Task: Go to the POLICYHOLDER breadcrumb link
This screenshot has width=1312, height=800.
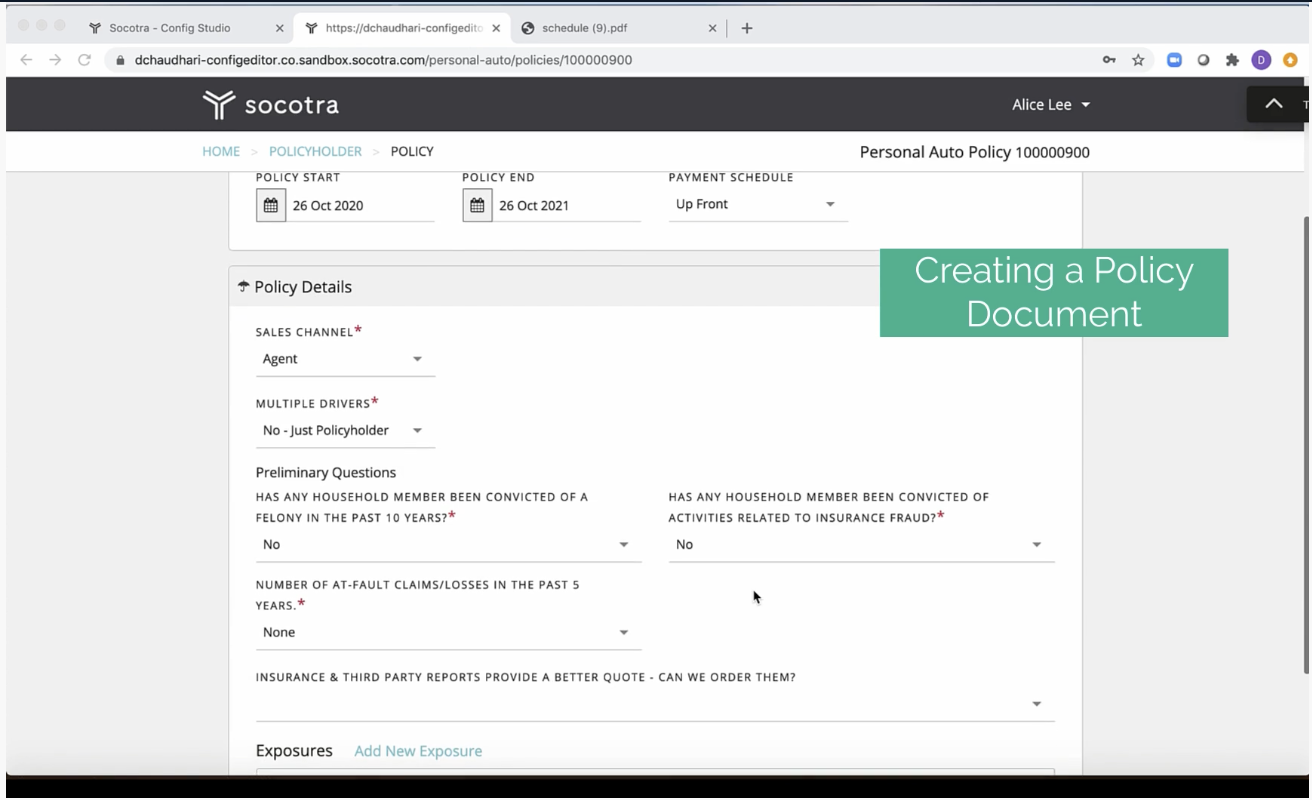Action: [315, 152]
